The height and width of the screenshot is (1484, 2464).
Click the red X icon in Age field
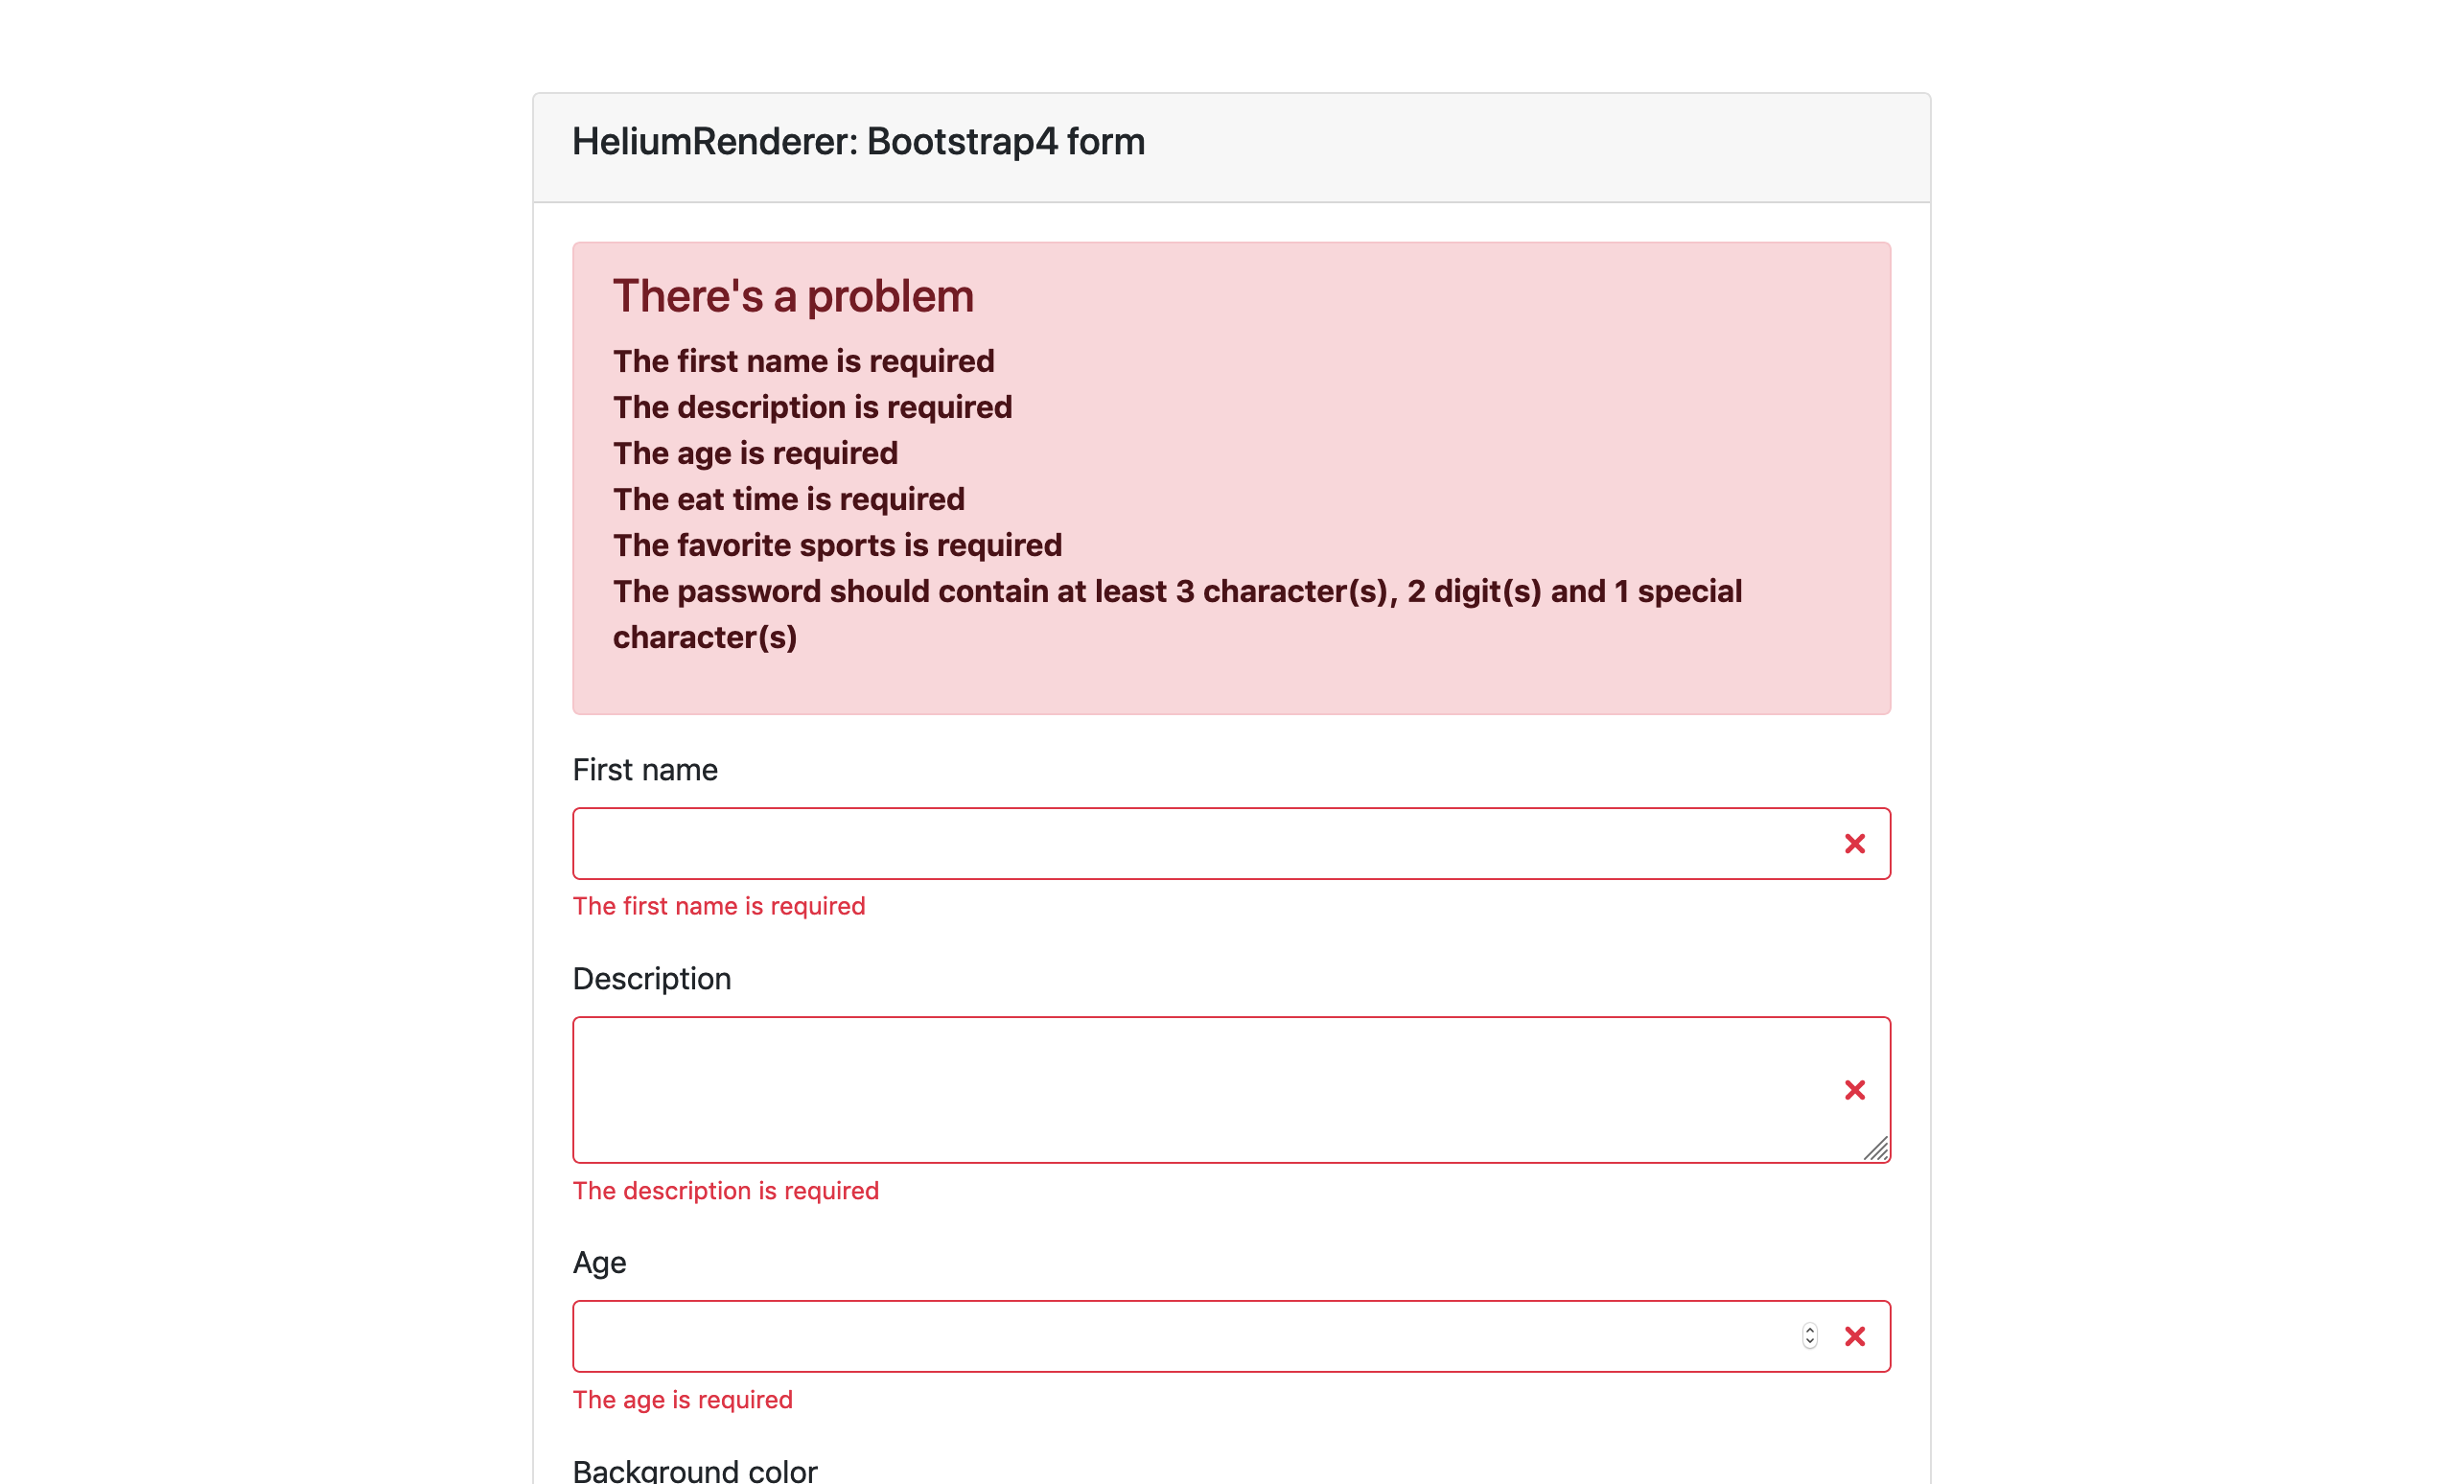click(x=1856, y=1336)
